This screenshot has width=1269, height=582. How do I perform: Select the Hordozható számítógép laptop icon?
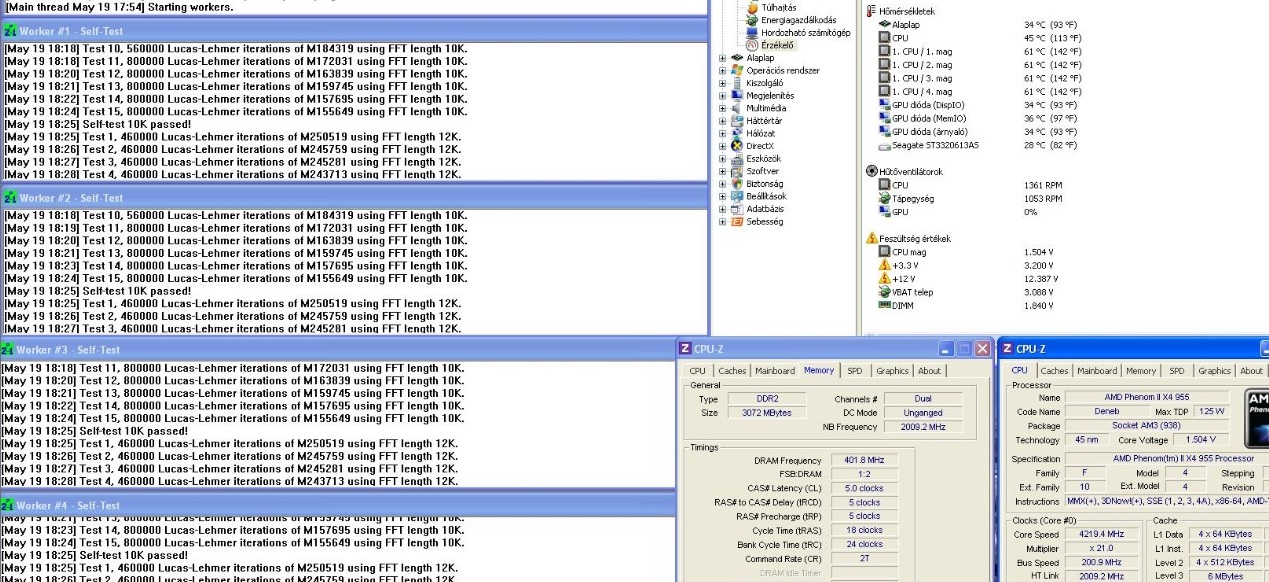[x=753, y=33]
